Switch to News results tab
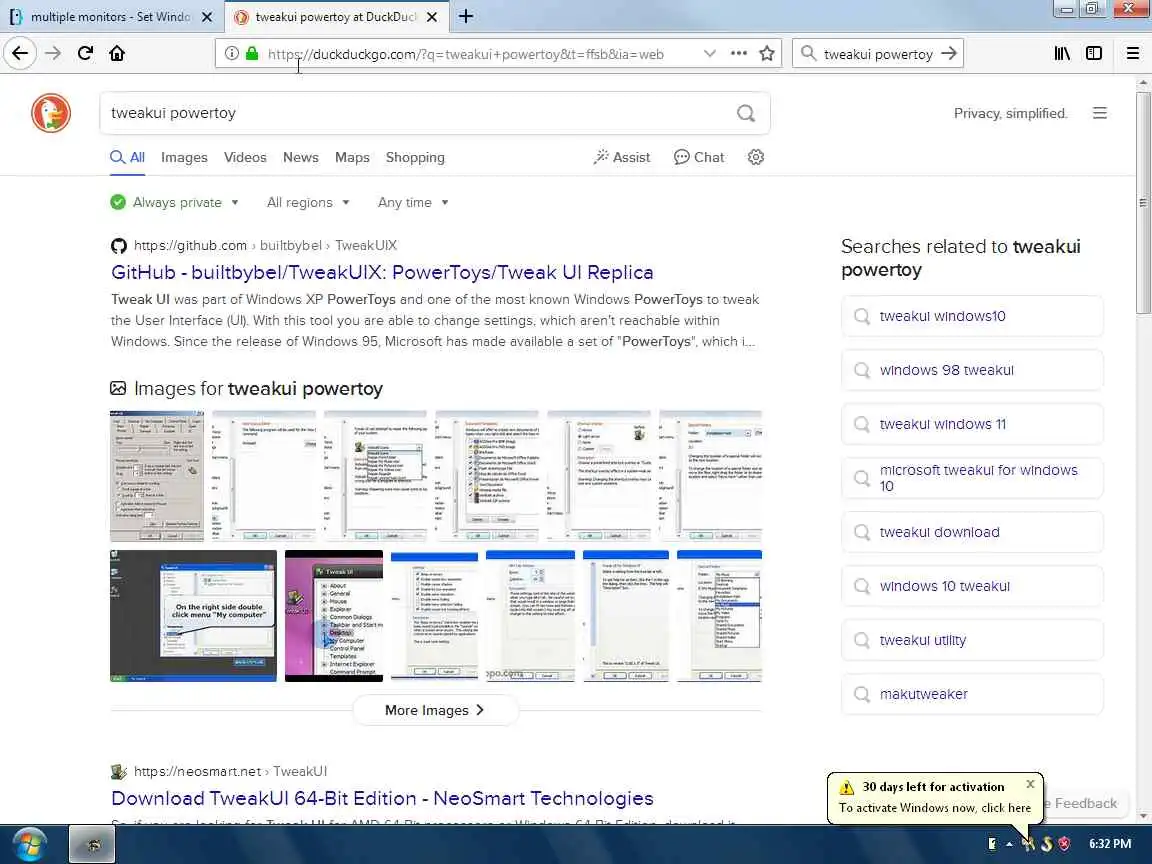This screenshot has width=1152, height=864. pos(300,157)
